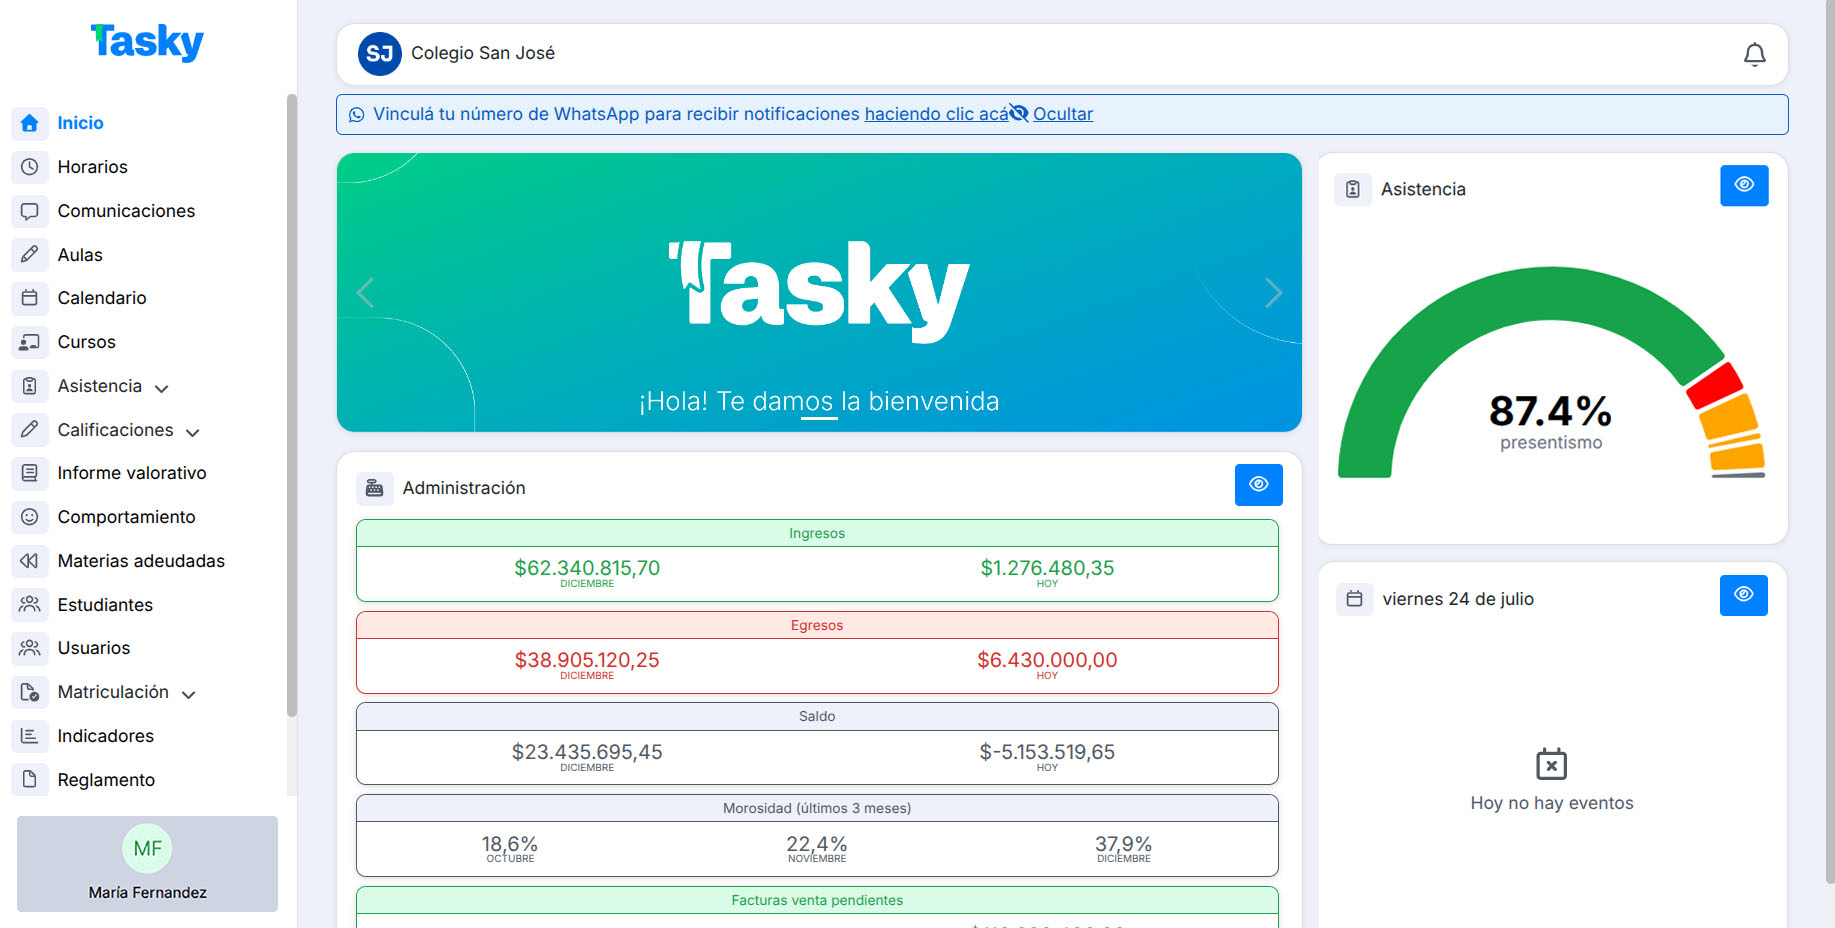Screen dimensions: 1835x928
Task: Click Ingresos December value $62.340.815,70
Action: (587, 568)
